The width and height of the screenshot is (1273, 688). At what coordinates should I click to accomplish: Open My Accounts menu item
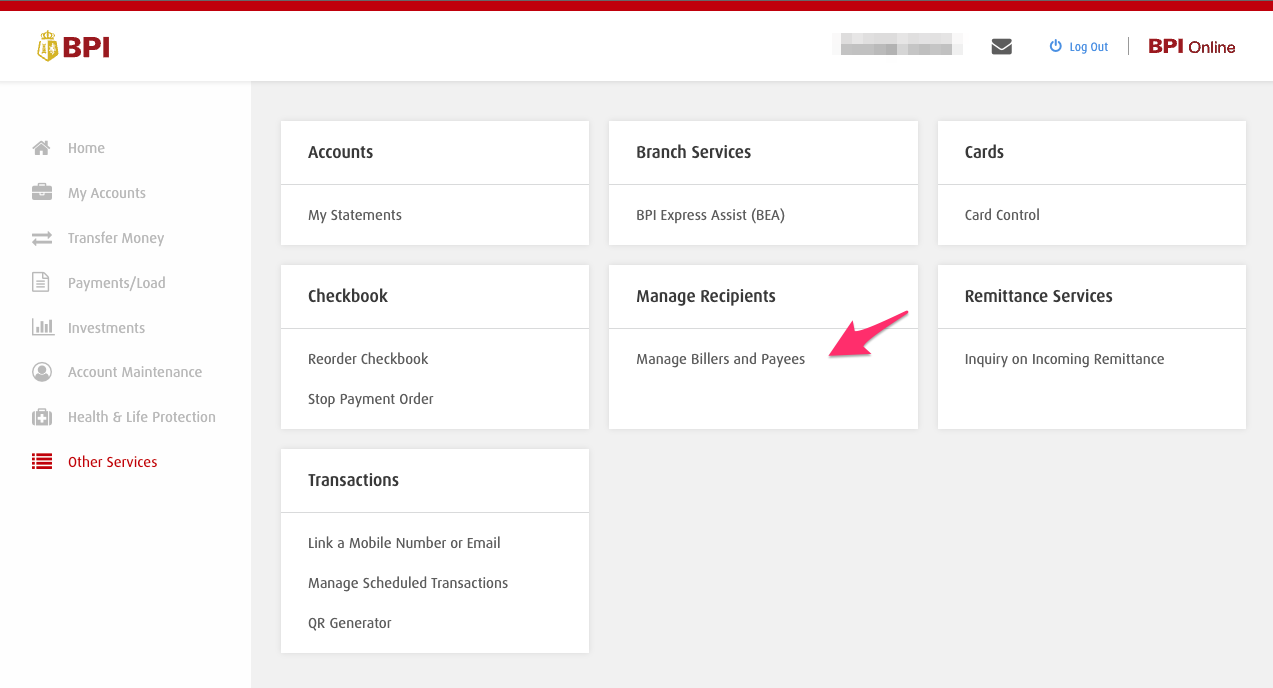[x=107, y=193]
